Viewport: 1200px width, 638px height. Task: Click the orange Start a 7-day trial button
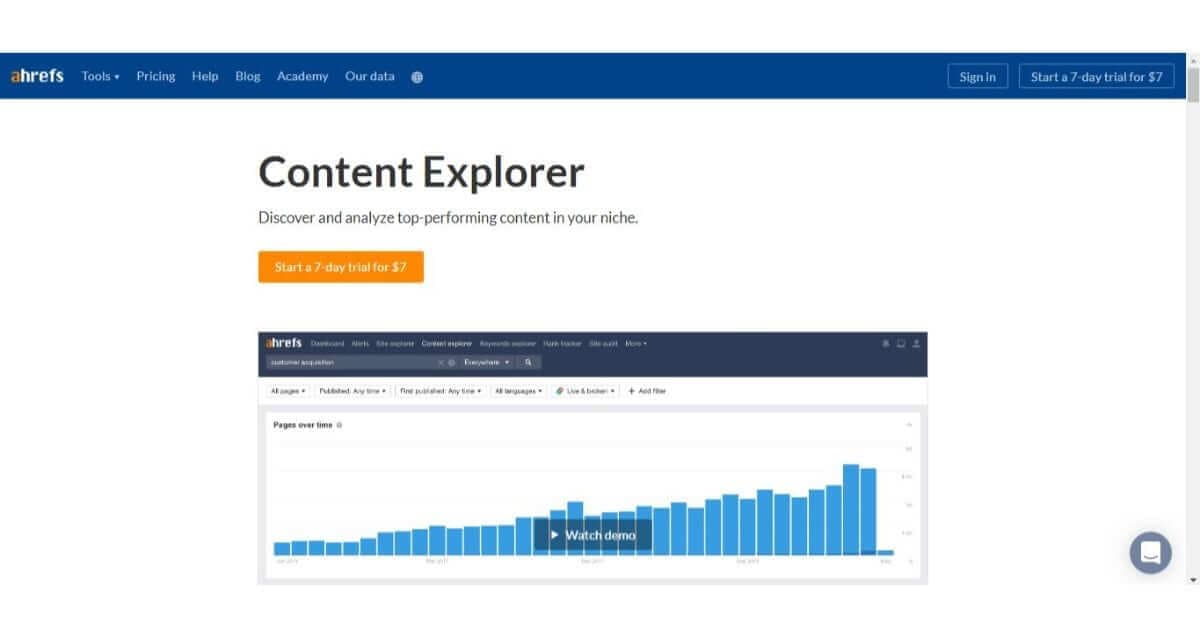341,267
